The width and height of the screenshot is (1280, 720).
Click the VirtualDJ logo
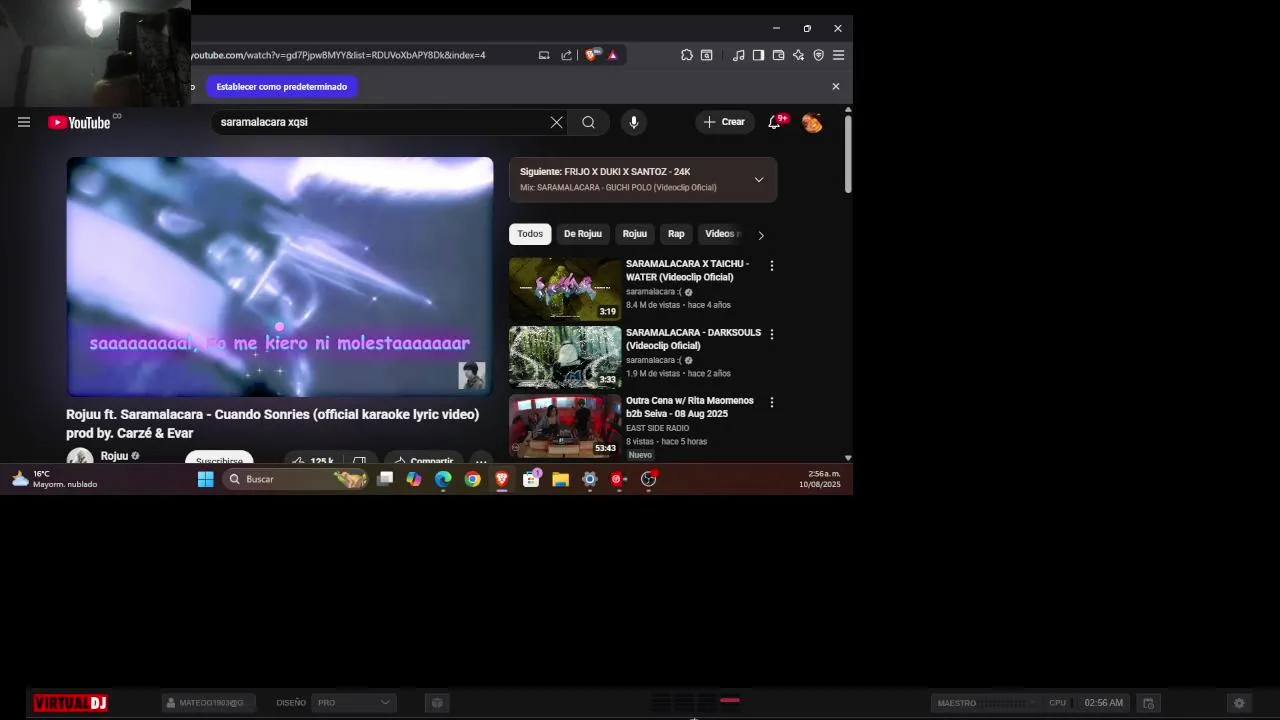[x=70, y=703]
